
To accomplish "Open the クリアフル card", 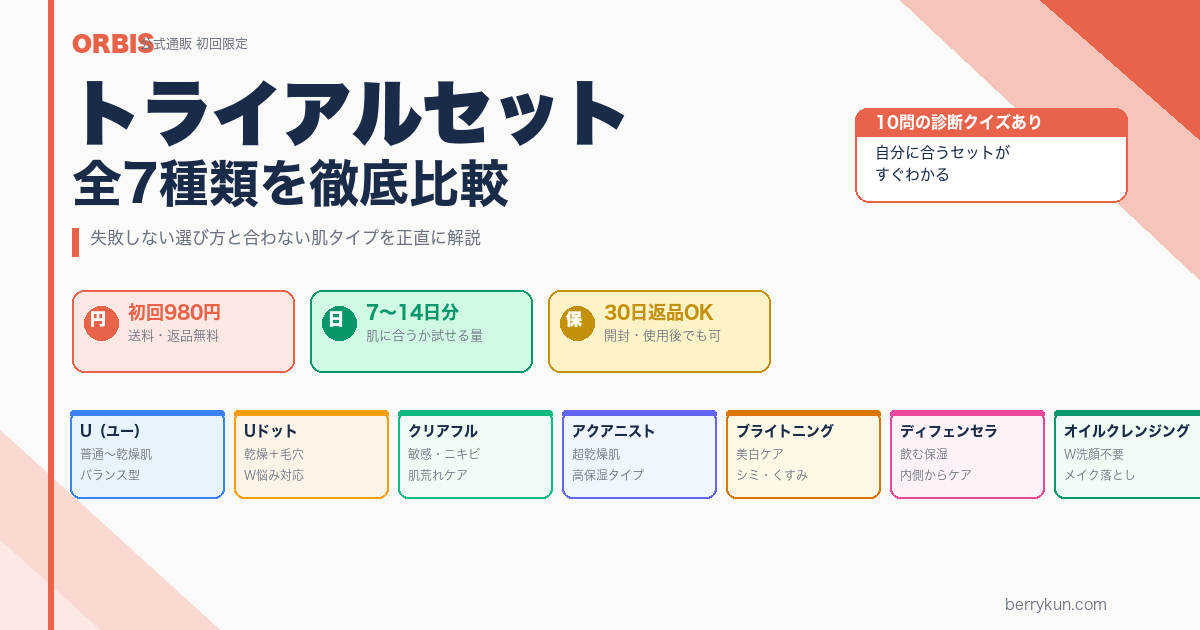I will pos(475,454).
